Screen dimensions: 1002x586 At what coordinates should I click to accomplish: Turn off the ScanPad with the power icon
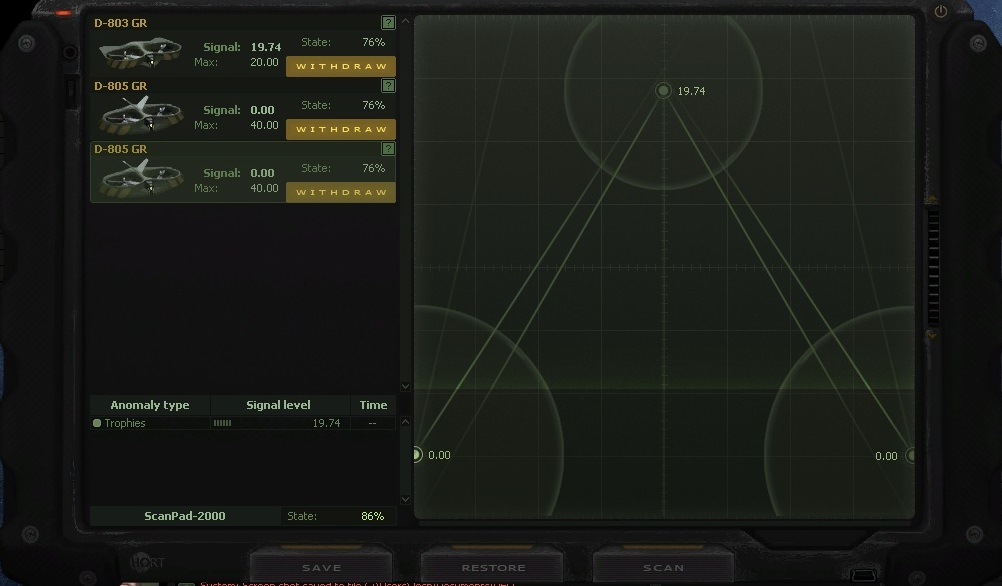[941, 12]
